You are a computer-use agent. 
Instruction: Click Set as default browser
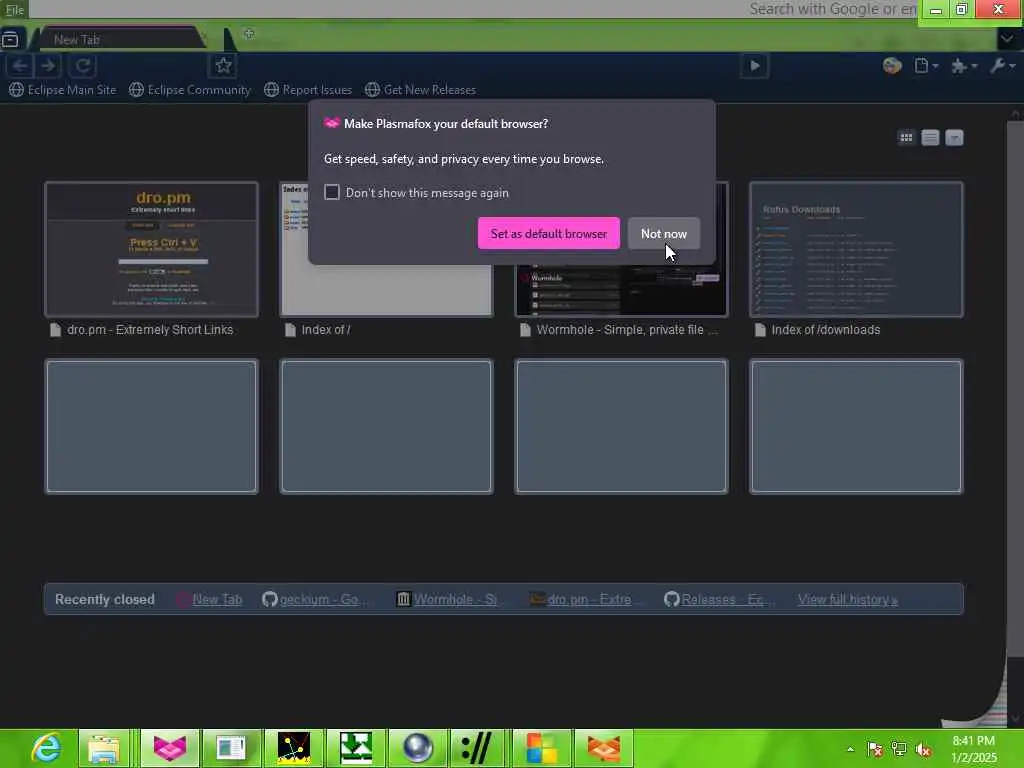[549, 233]
